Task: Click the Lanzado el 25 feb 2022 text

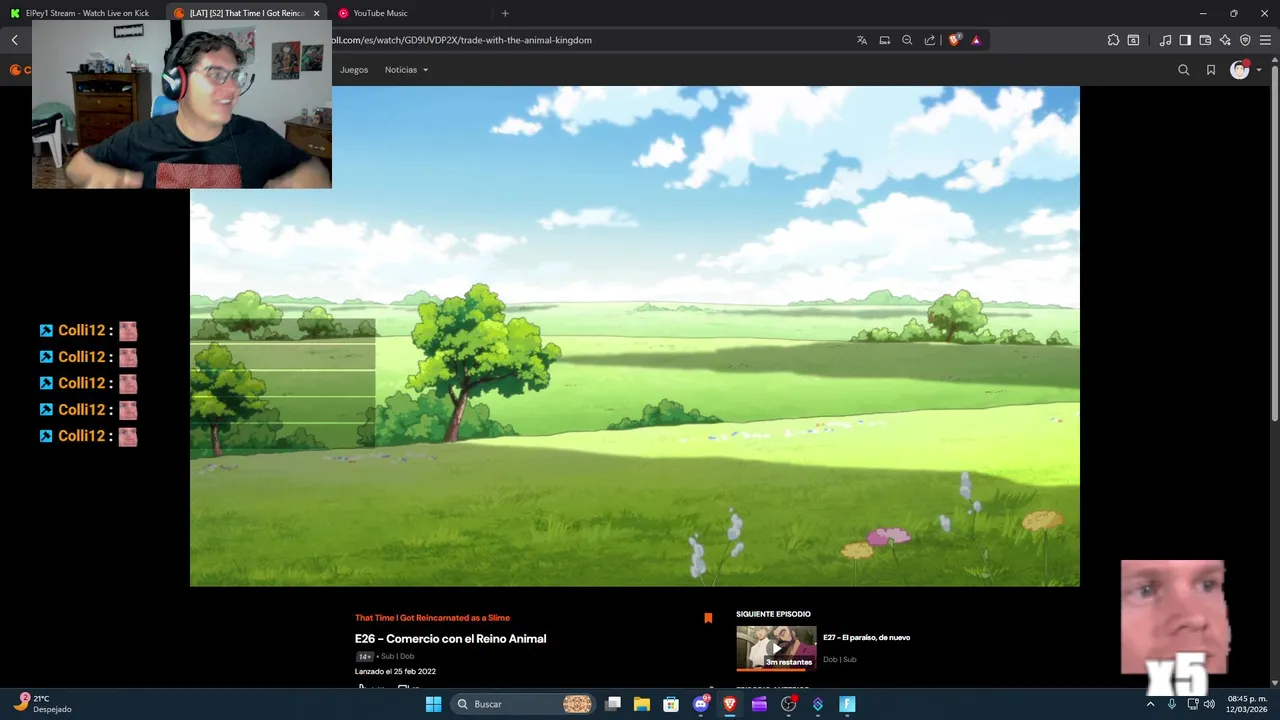Action: tap(395, 672)
